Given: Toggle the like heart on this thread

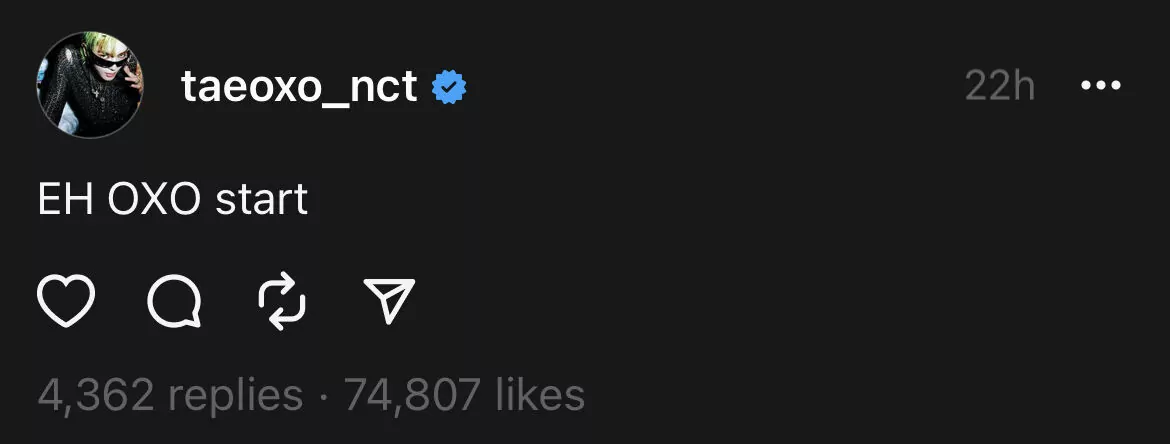Looking at the screenshot, I should (x=66, y=300).
